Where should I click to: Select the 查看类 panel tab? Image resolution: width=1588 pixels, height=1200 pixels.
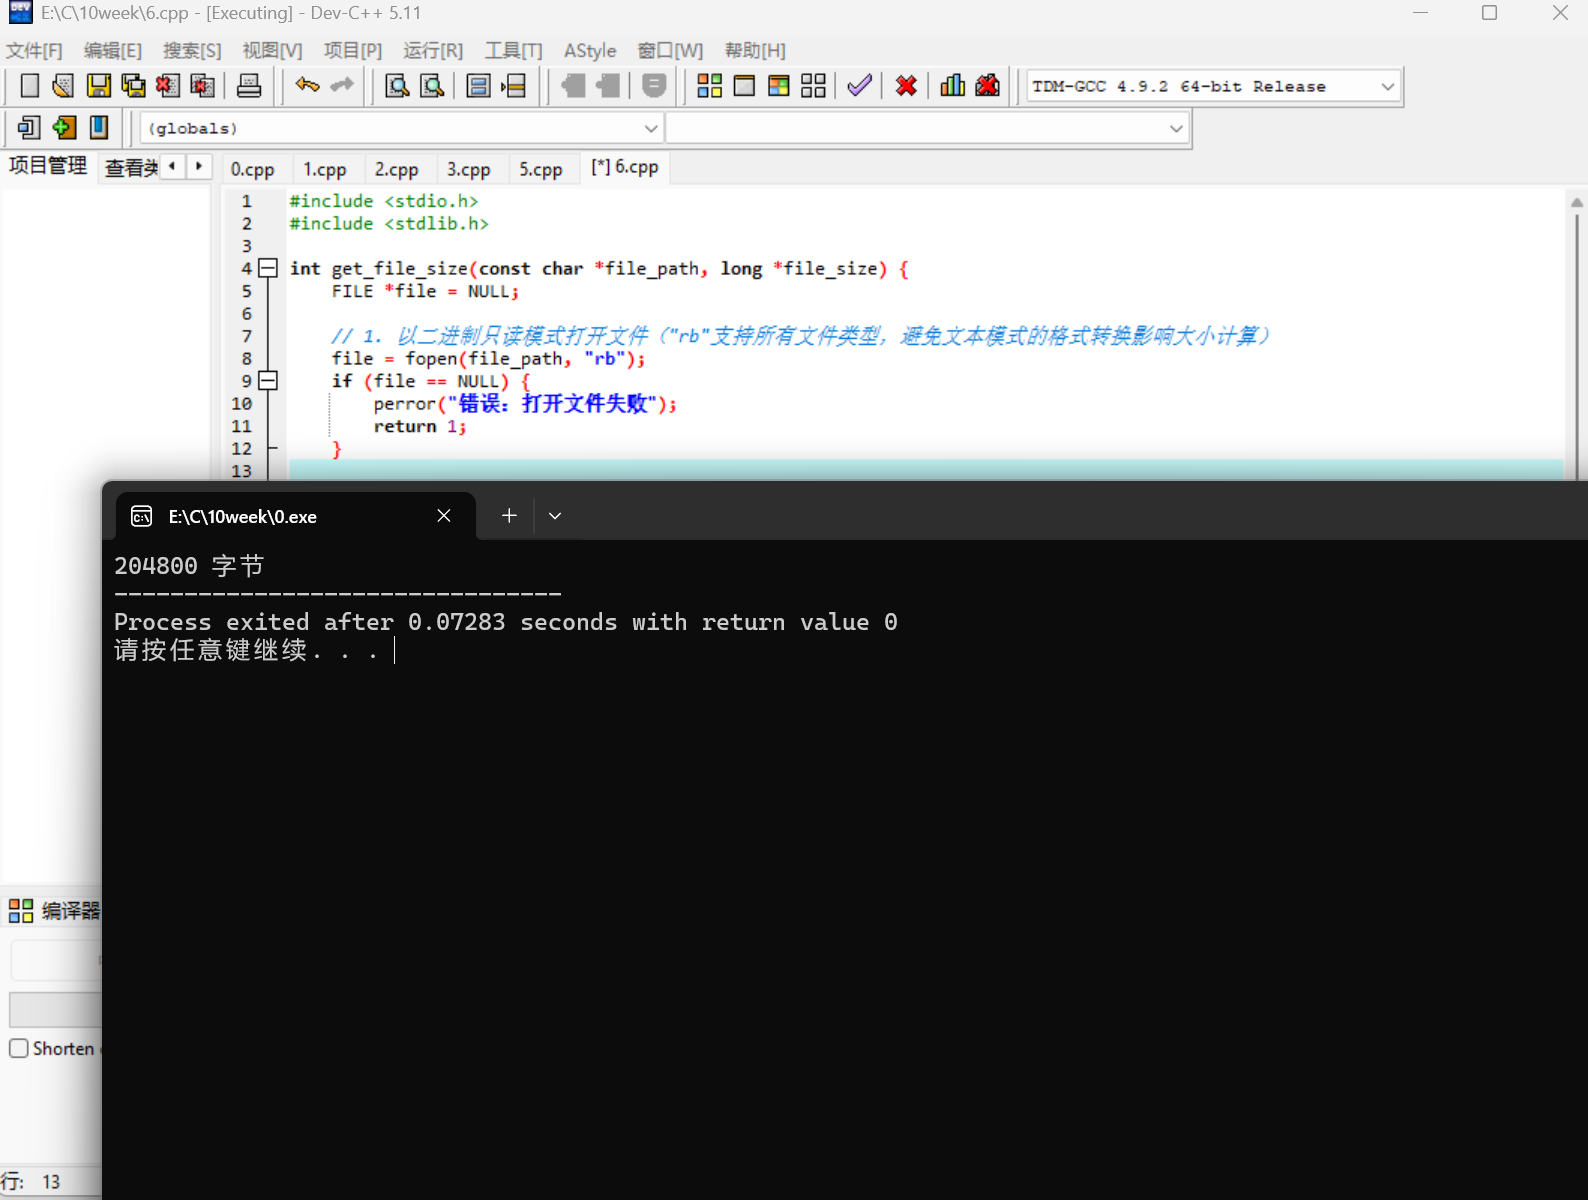[x=131, y=167]
